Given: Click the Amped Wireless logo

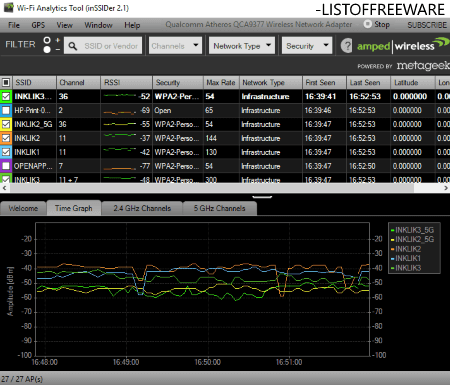Looking at the screenshot, I should [402, 45].
